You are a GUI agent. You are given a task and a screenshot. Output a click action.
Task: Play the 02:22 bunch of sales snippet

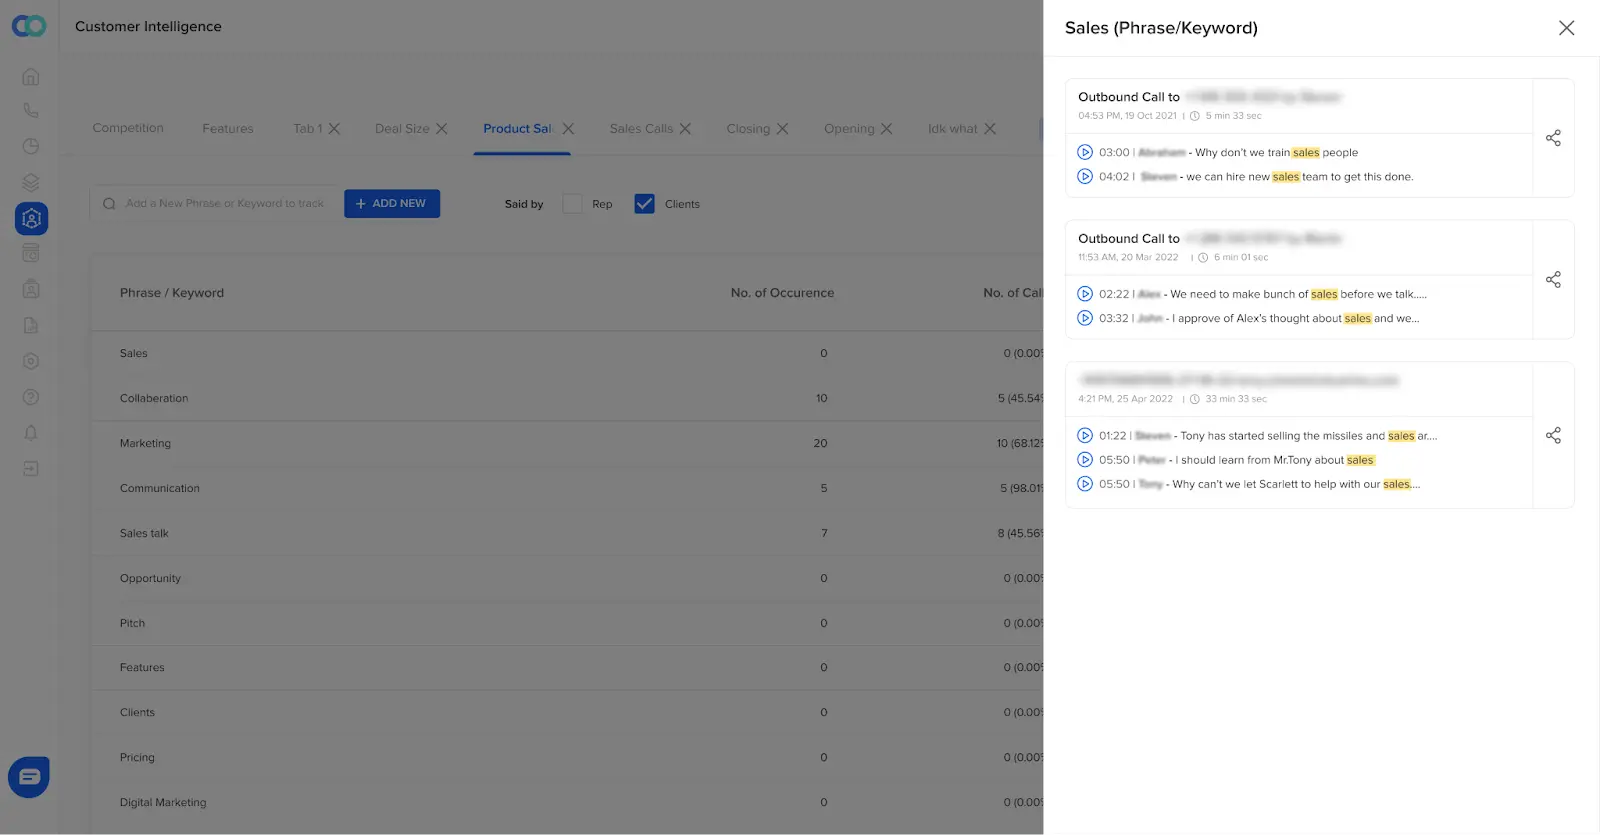[x=1085, y=294]
